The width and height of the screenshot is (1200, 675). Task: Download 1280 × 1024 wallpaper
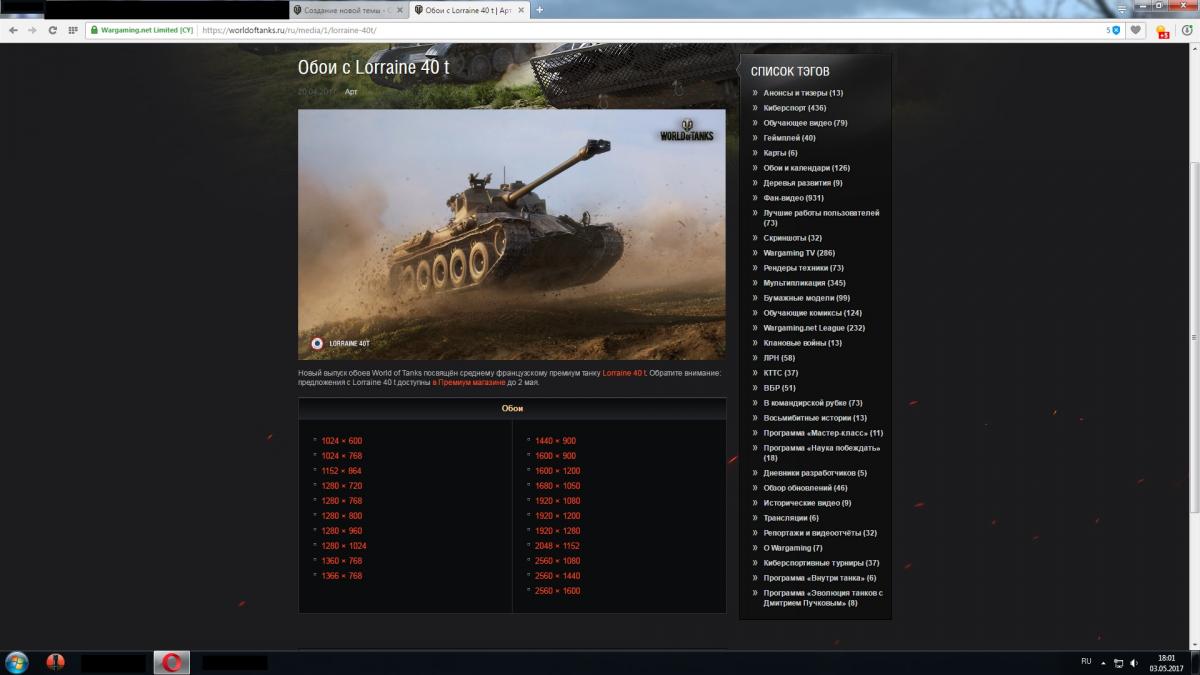(344, 546)
